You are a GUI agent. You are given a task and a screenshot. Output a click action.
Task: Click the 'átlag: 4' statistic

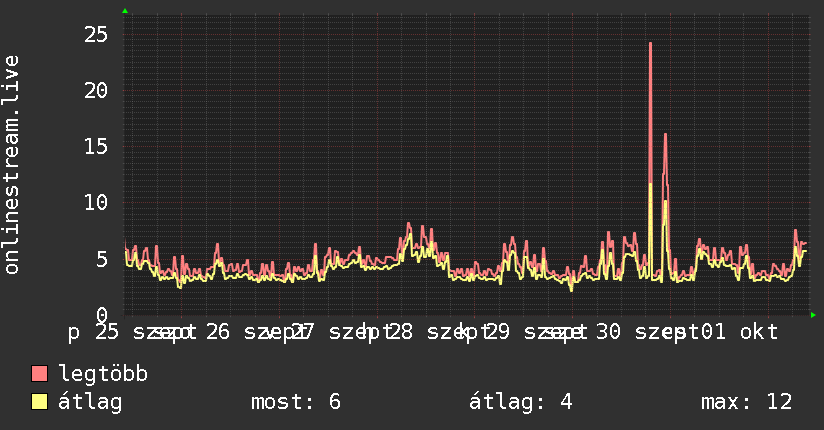coord(520,402)
